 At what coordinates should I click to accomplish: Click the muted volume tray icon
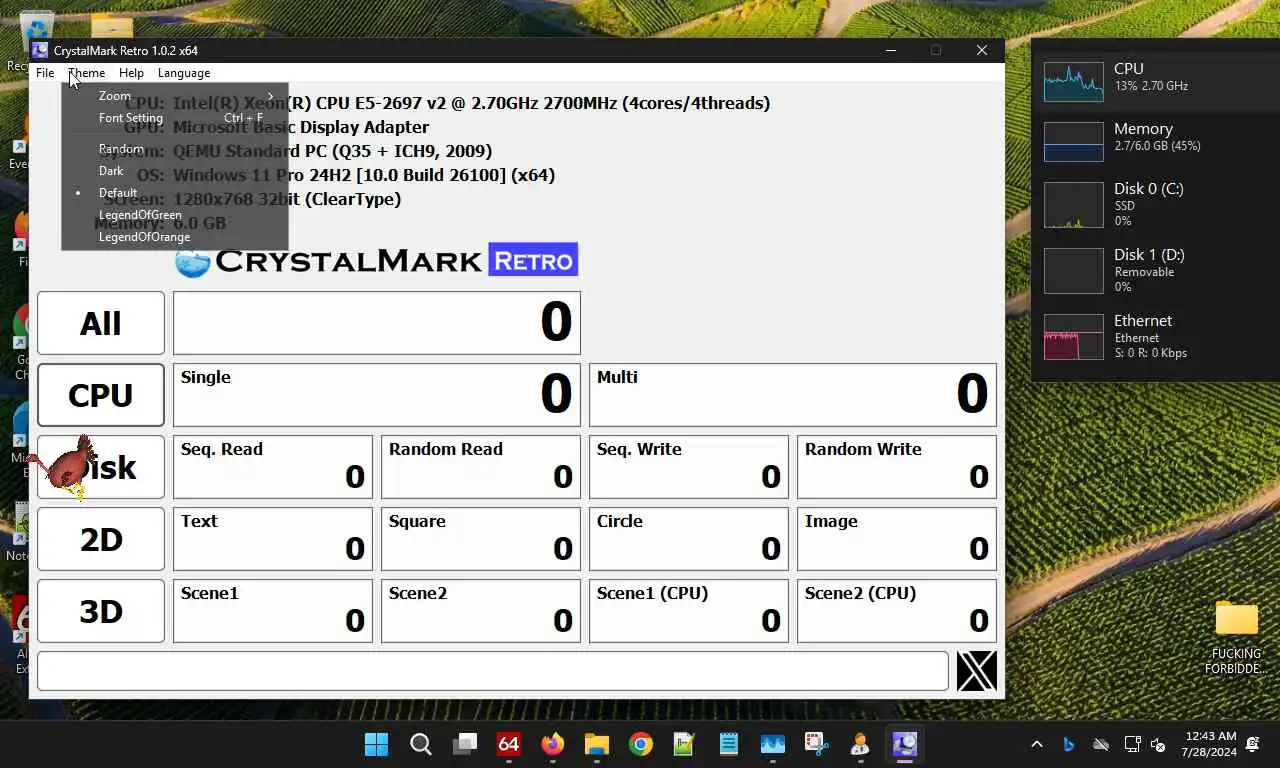point(1158,744)
